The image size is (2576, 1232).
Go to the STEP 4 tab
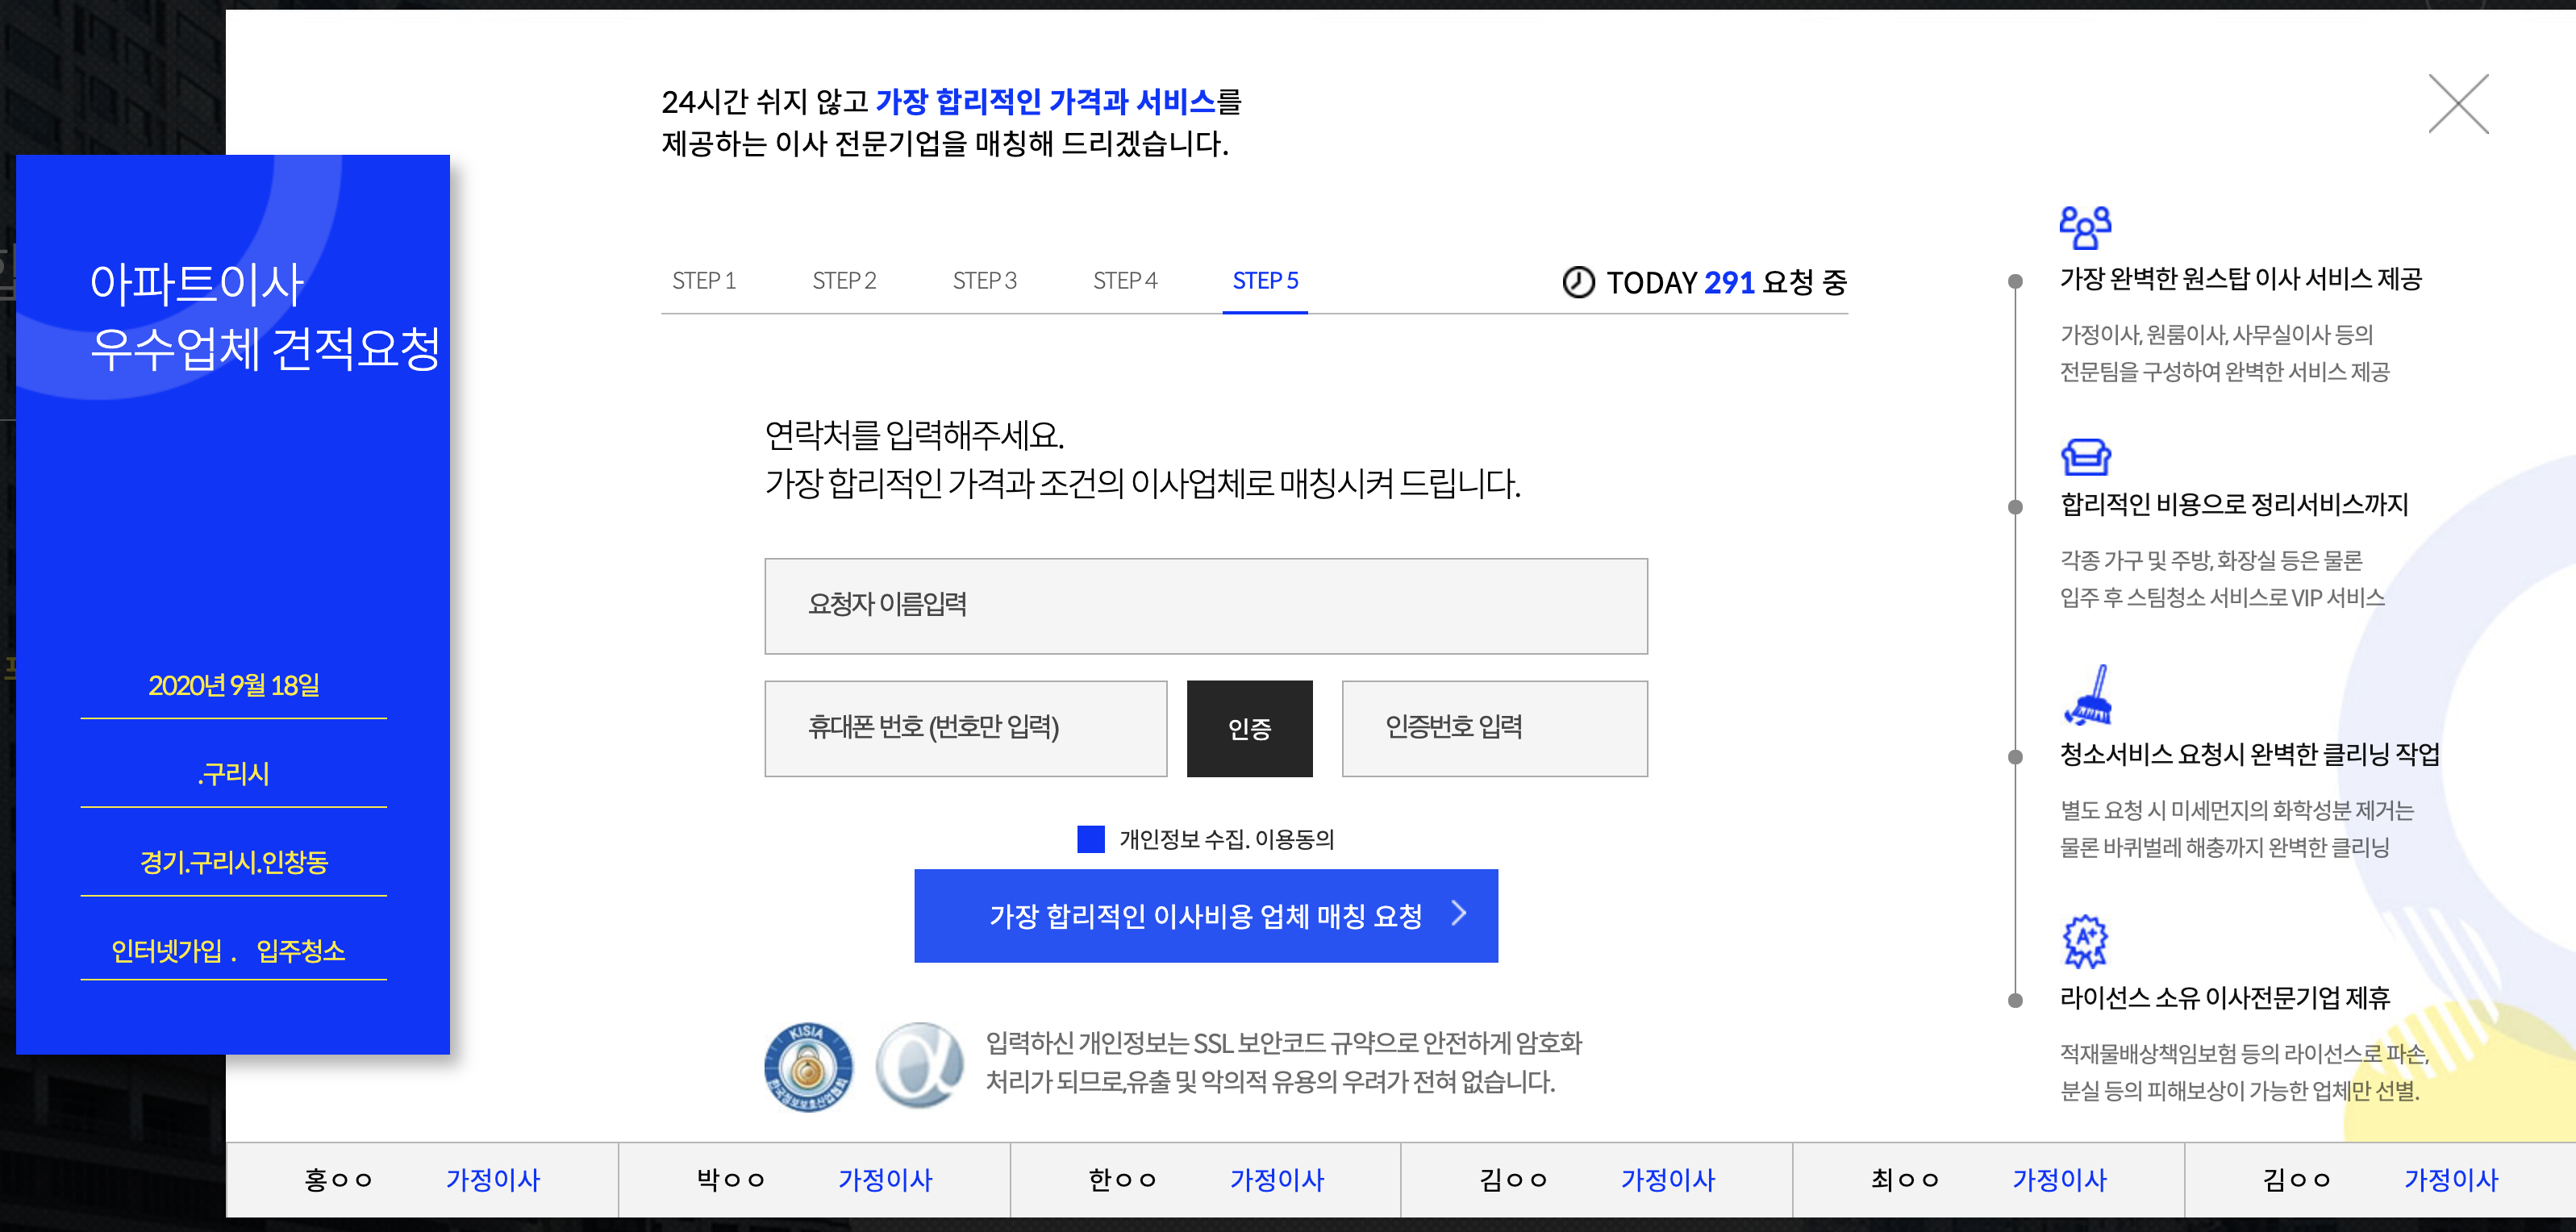(1124, 281)
